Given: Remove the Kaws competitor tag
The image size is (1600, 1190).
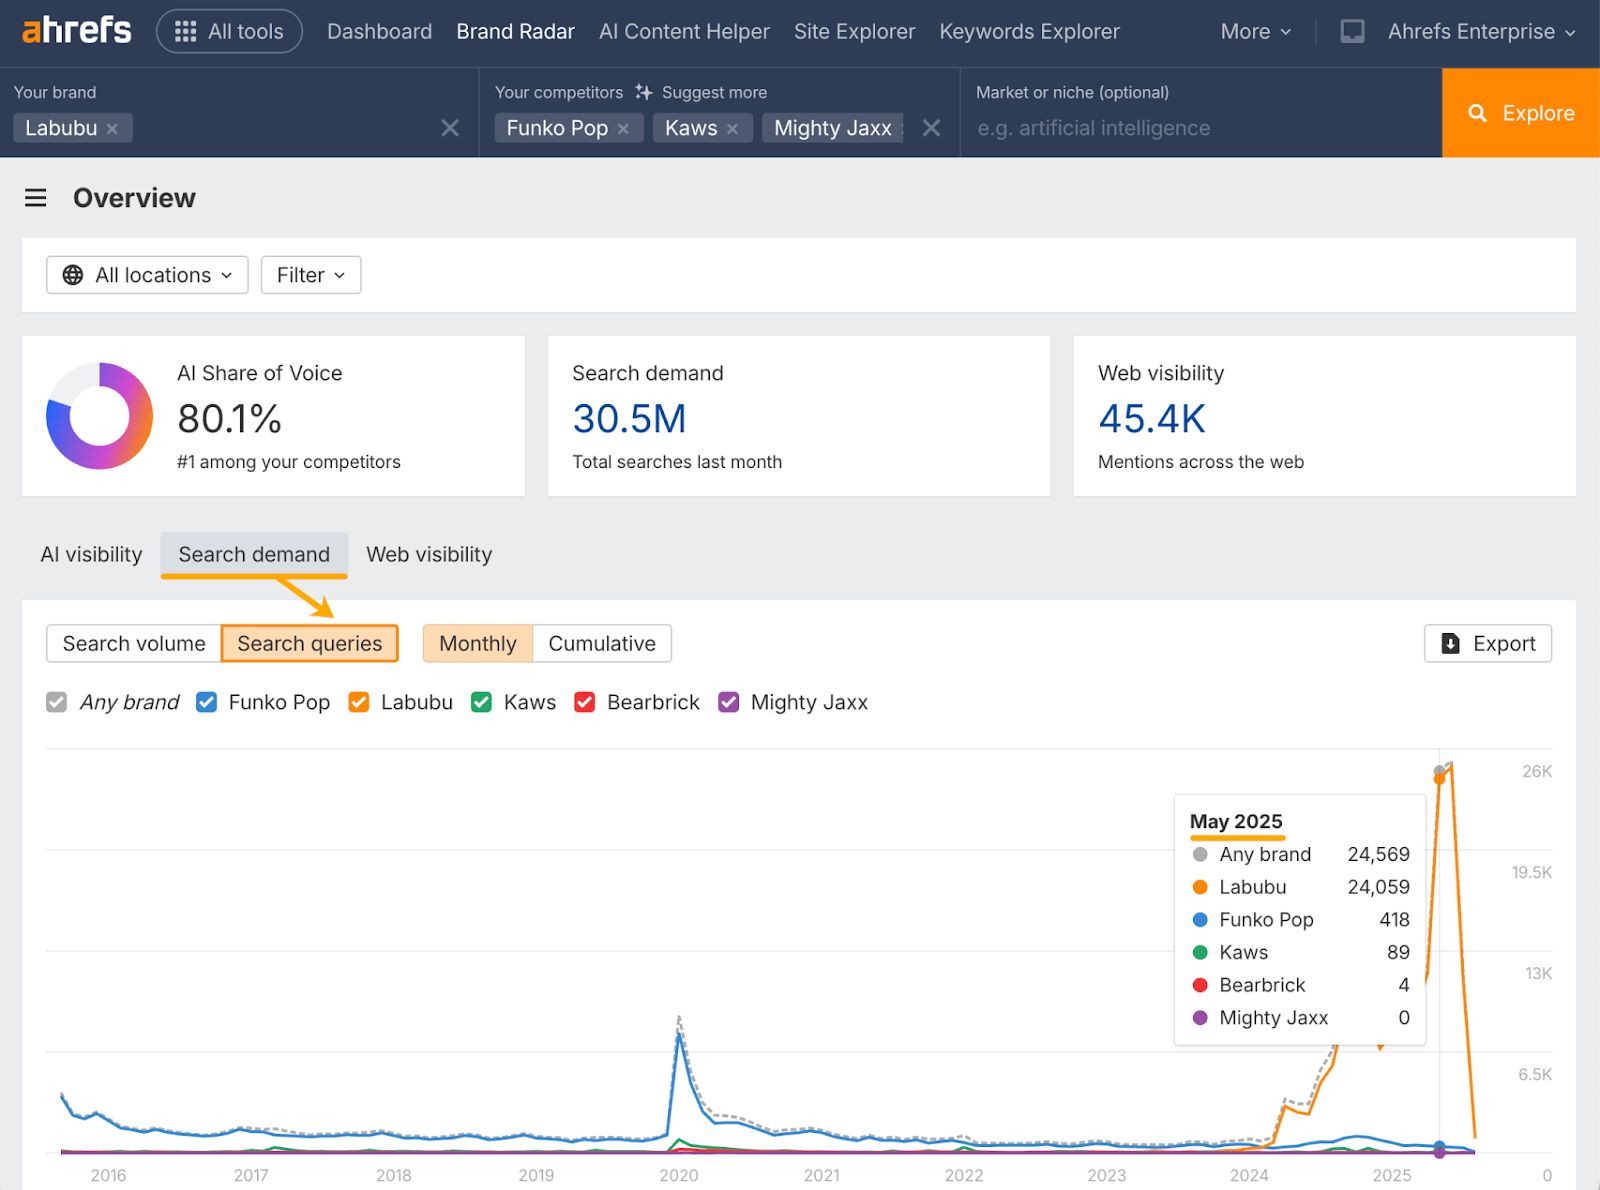Looking at the screenshot, I should tap(733, 128).
